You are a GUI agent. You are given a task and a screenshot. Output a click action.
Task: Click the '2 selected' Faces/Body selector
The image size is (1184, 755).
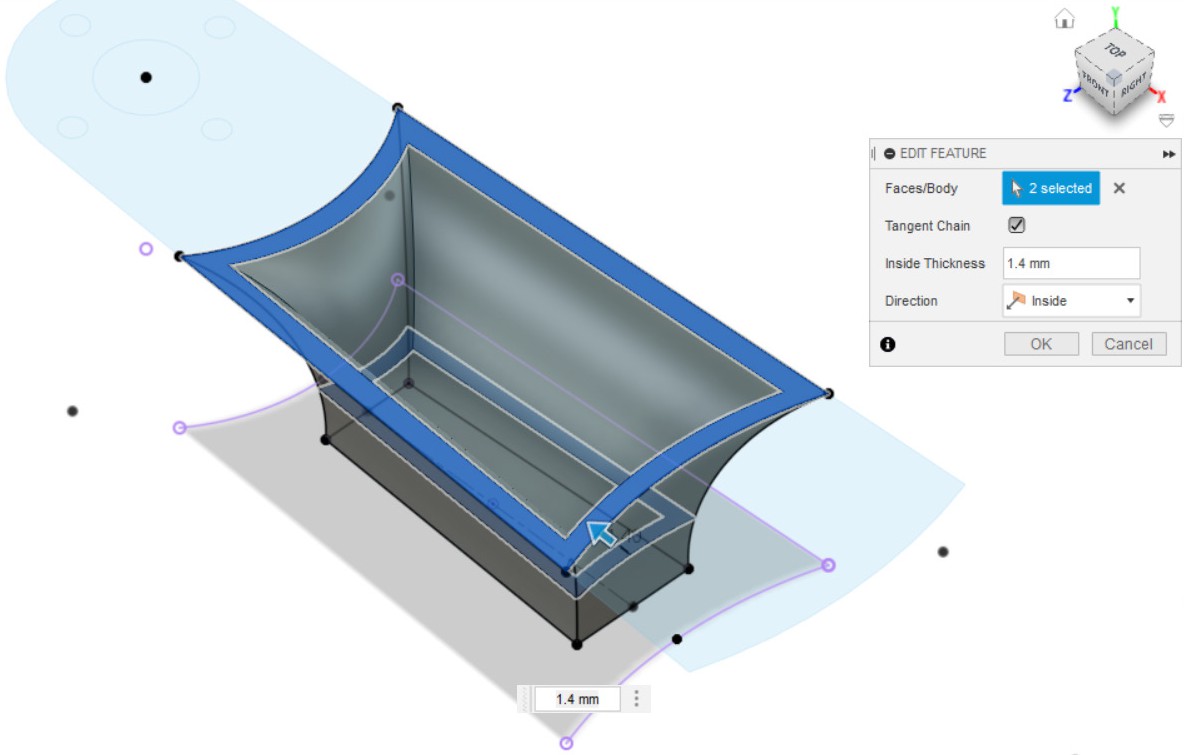pyautogui.click(x=1050, y=188)
